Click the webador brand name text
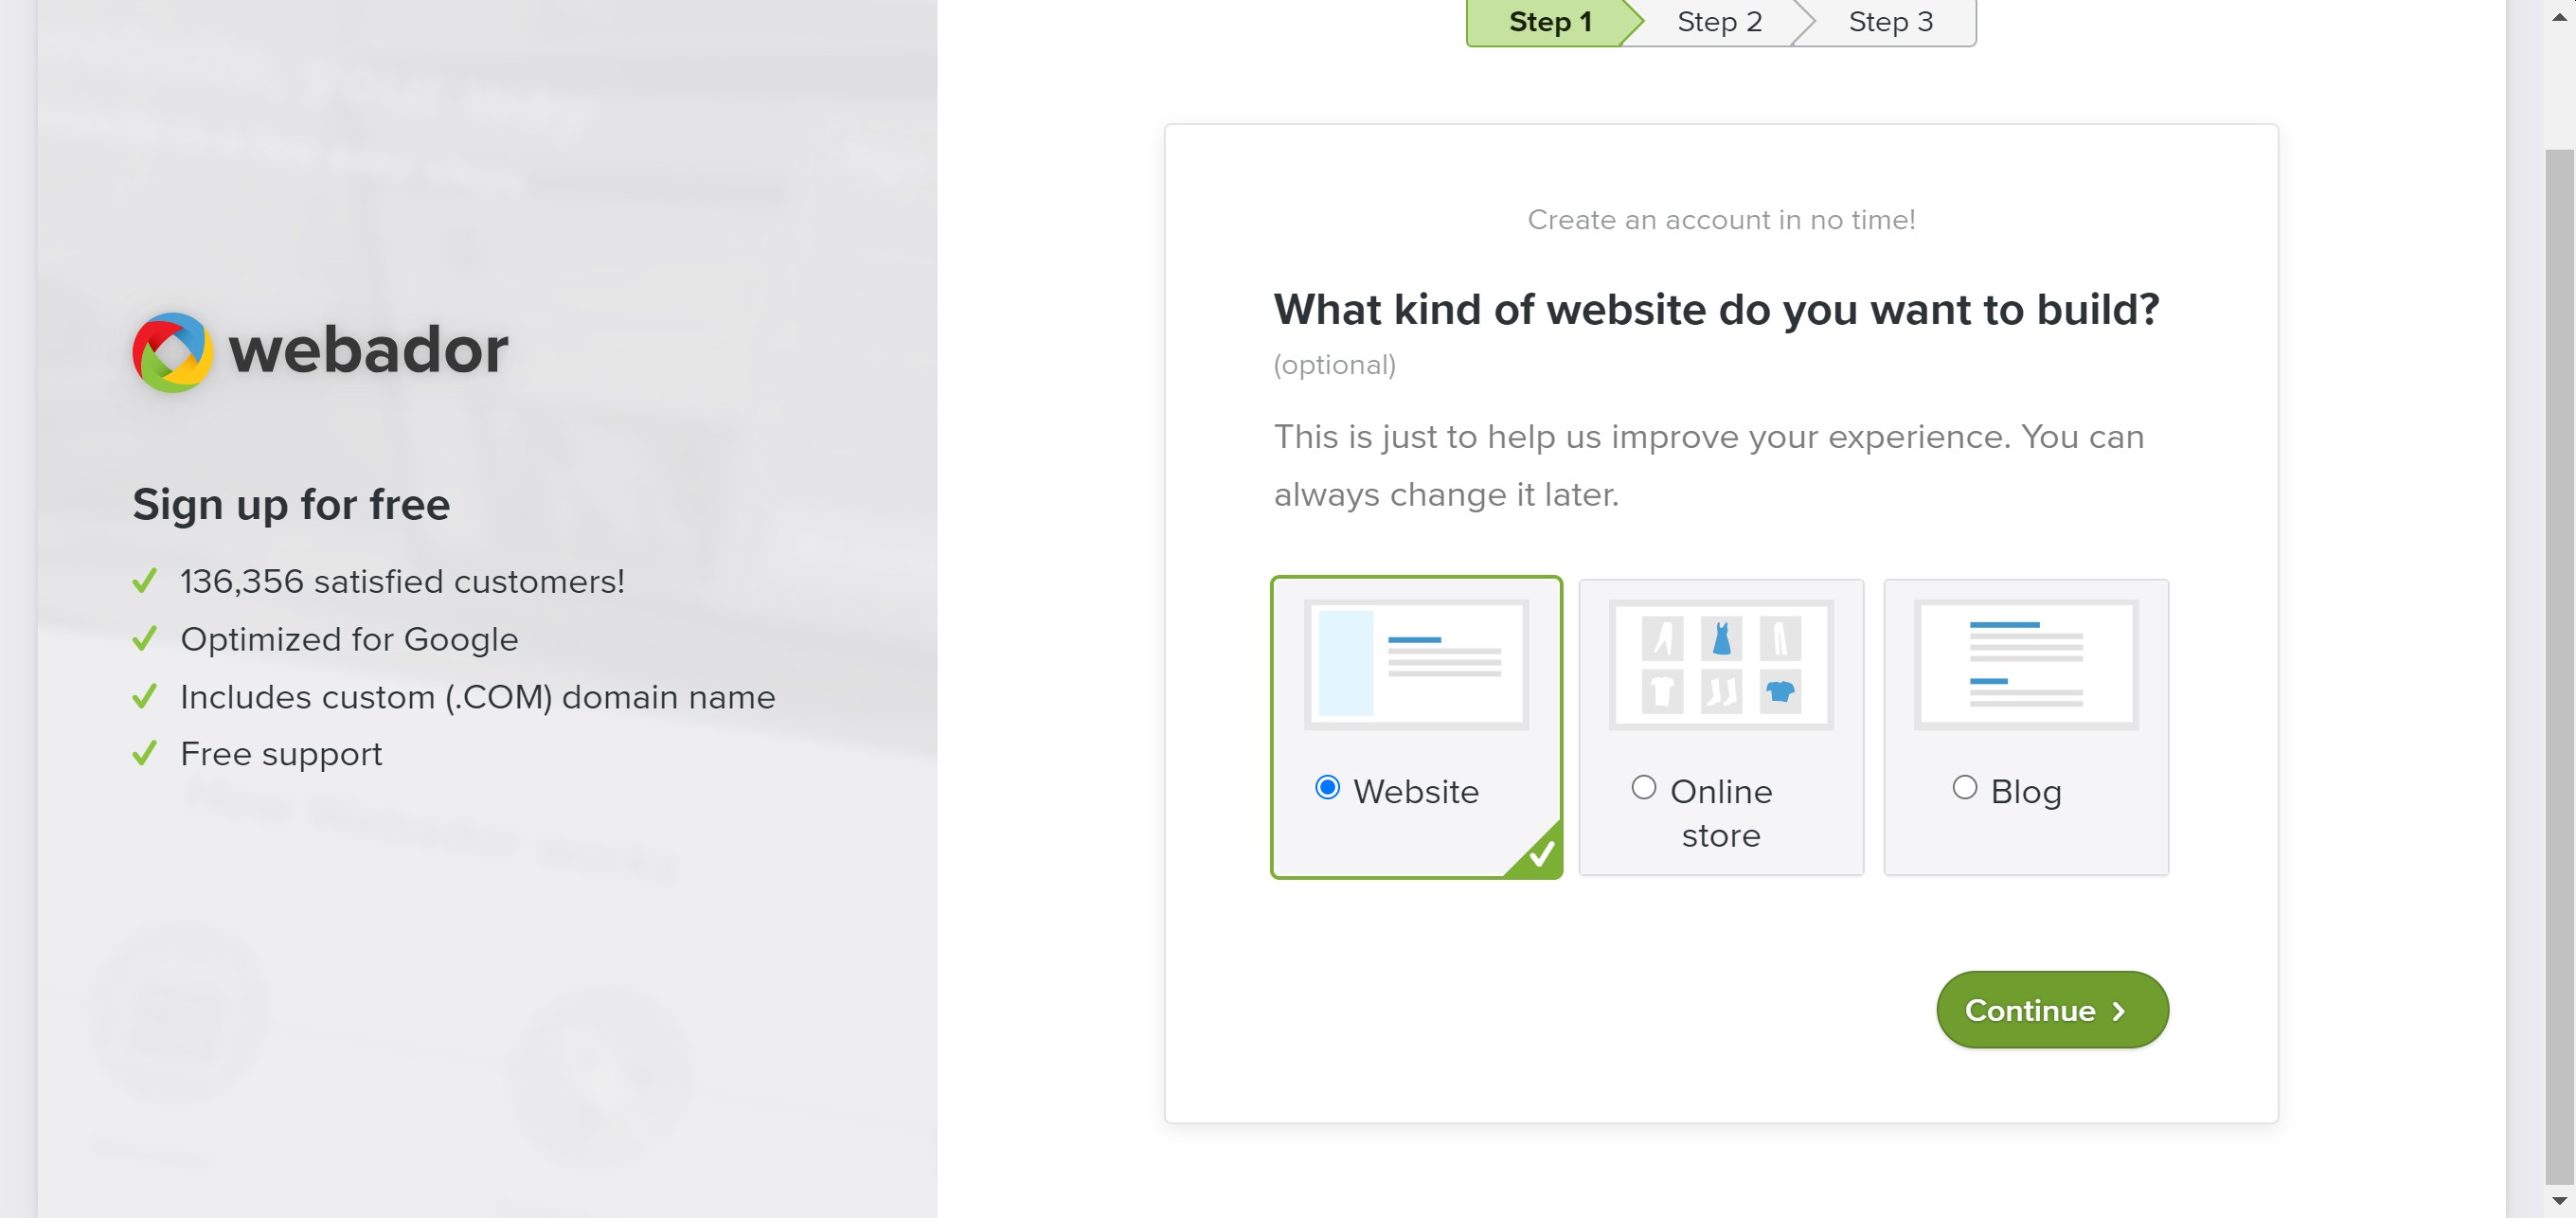The image size is (2576, 1218). tap(368, 350)
